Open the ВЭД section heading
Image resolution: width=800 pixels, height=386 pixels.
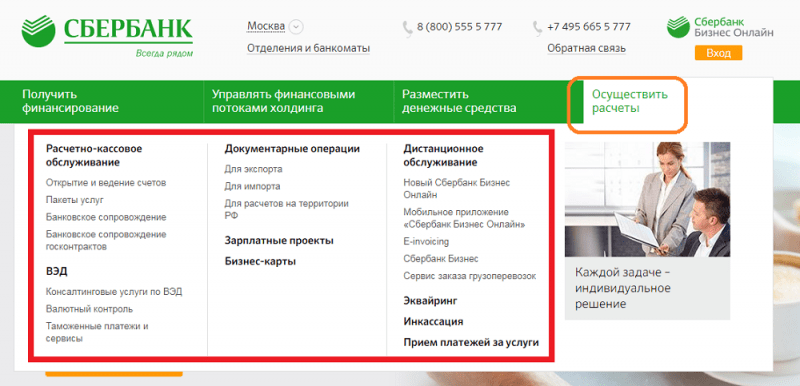coord(57,271)
